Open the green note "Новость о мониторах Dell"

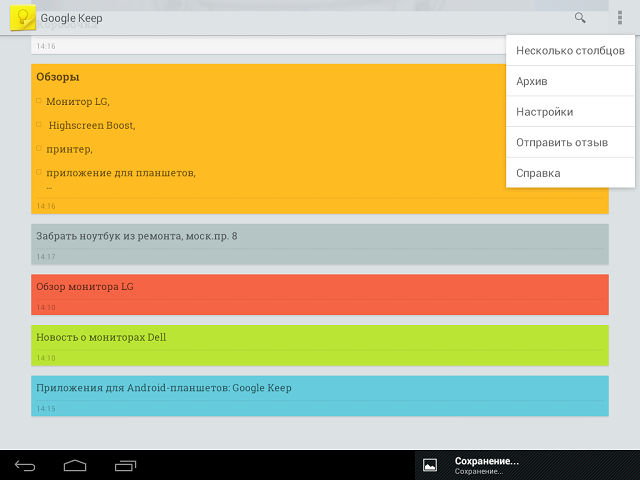(320, 345)
